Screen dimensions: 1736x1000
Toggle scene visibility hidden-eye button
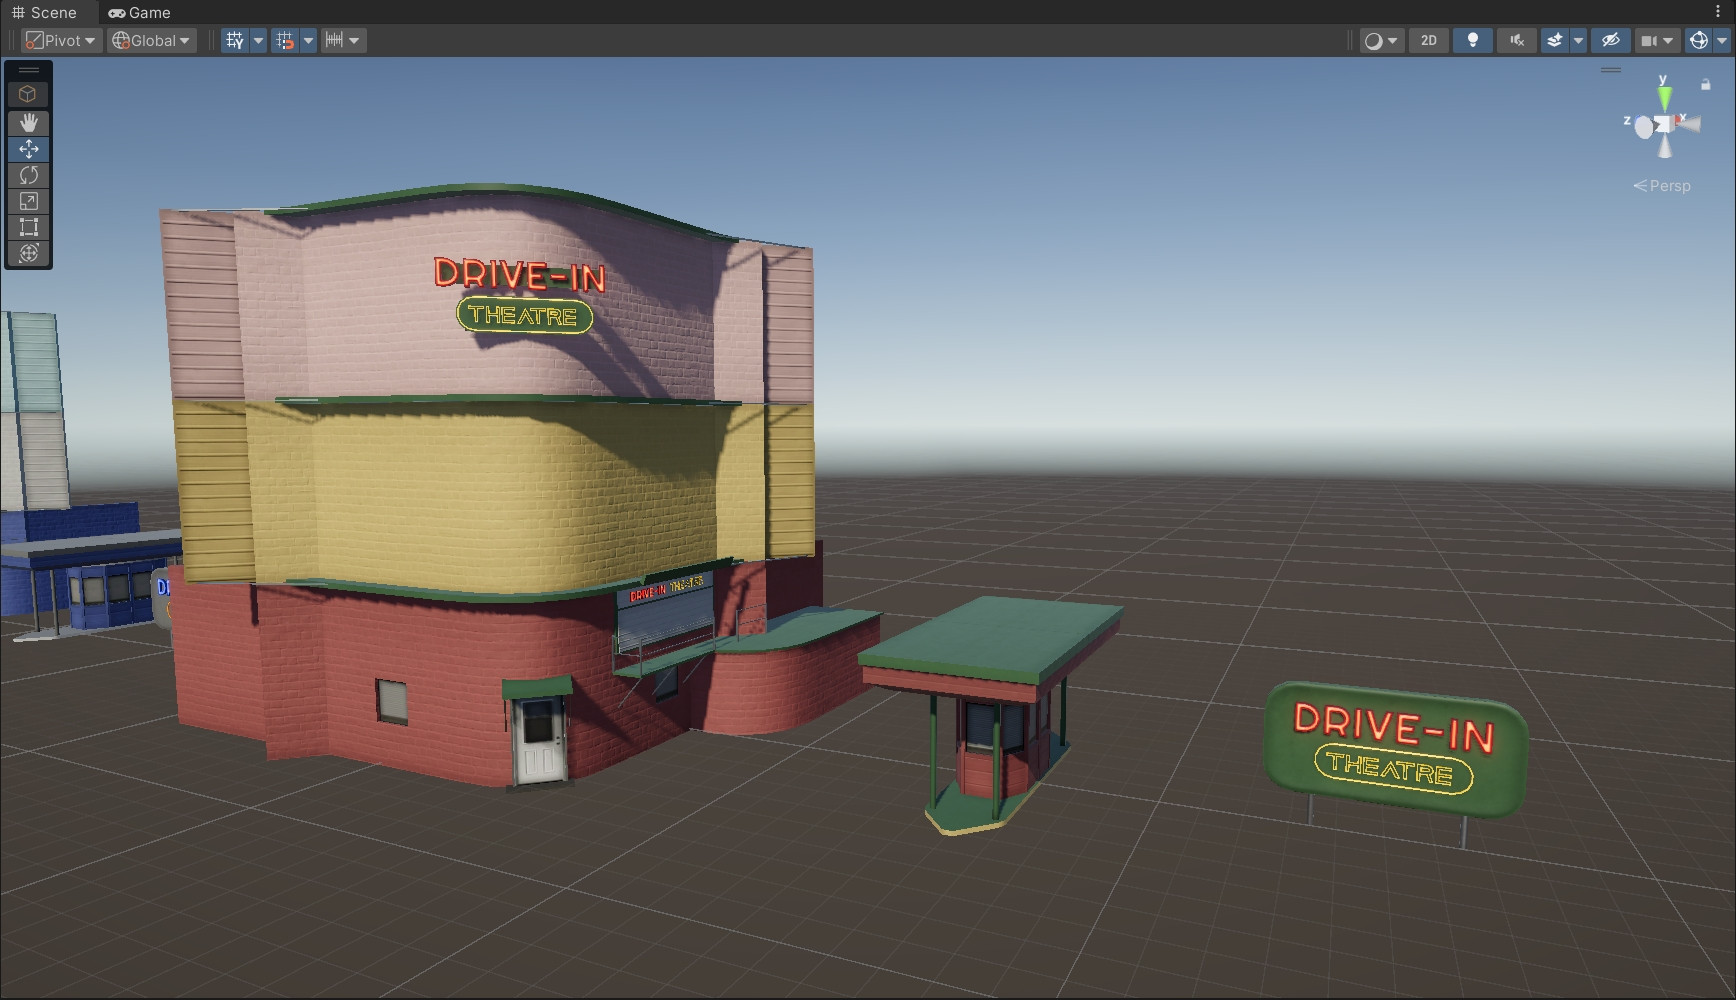point(1610,40)
